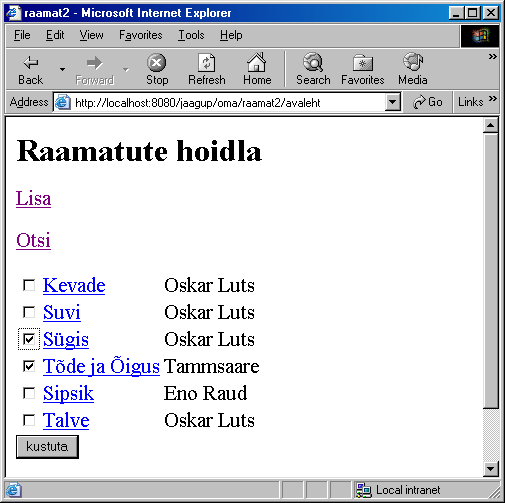The image size is (505, 503).
Task: Click the Go button arrow icon
Action: (x=419, y=102)
